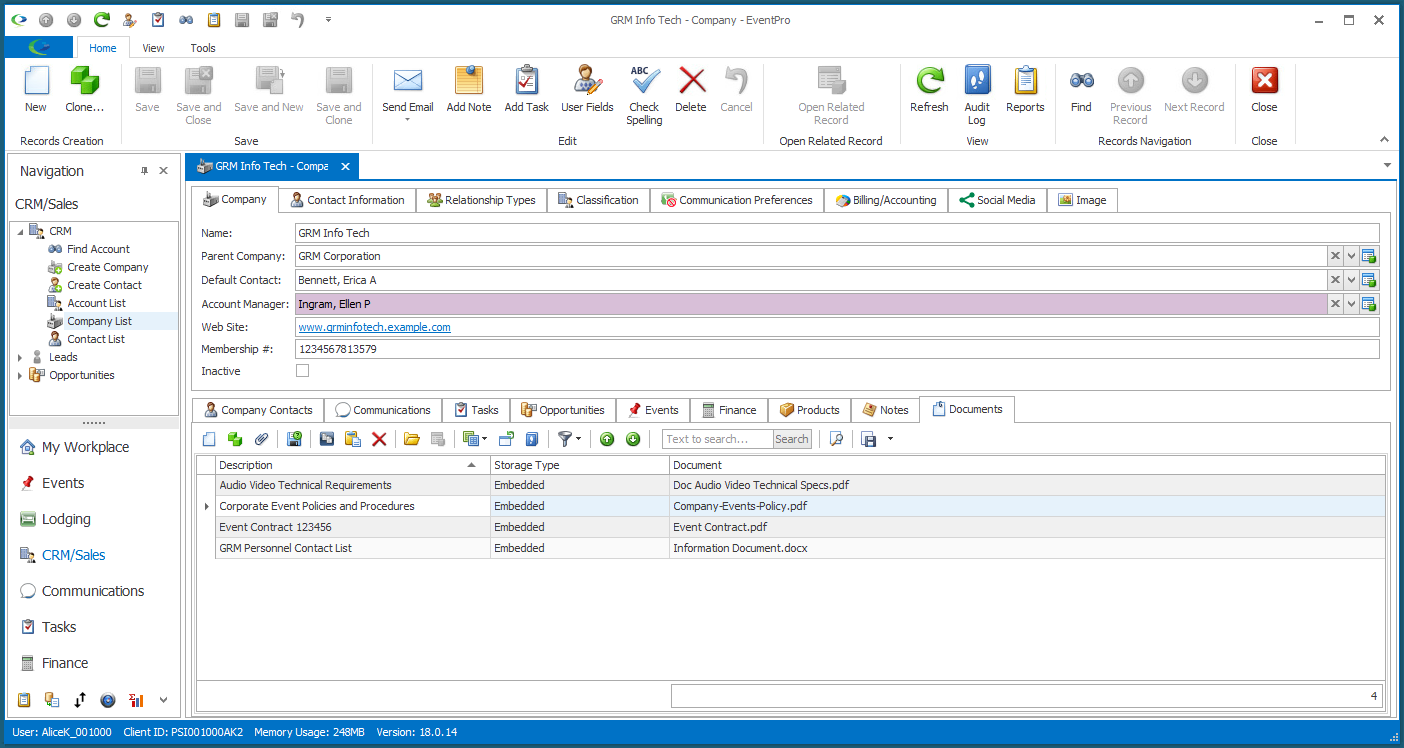The width and height of the screenshot is (1404, 748).
Task: Switch to the Tools ribbon tab
Action: pyautogui.click(x=203, y=48)
